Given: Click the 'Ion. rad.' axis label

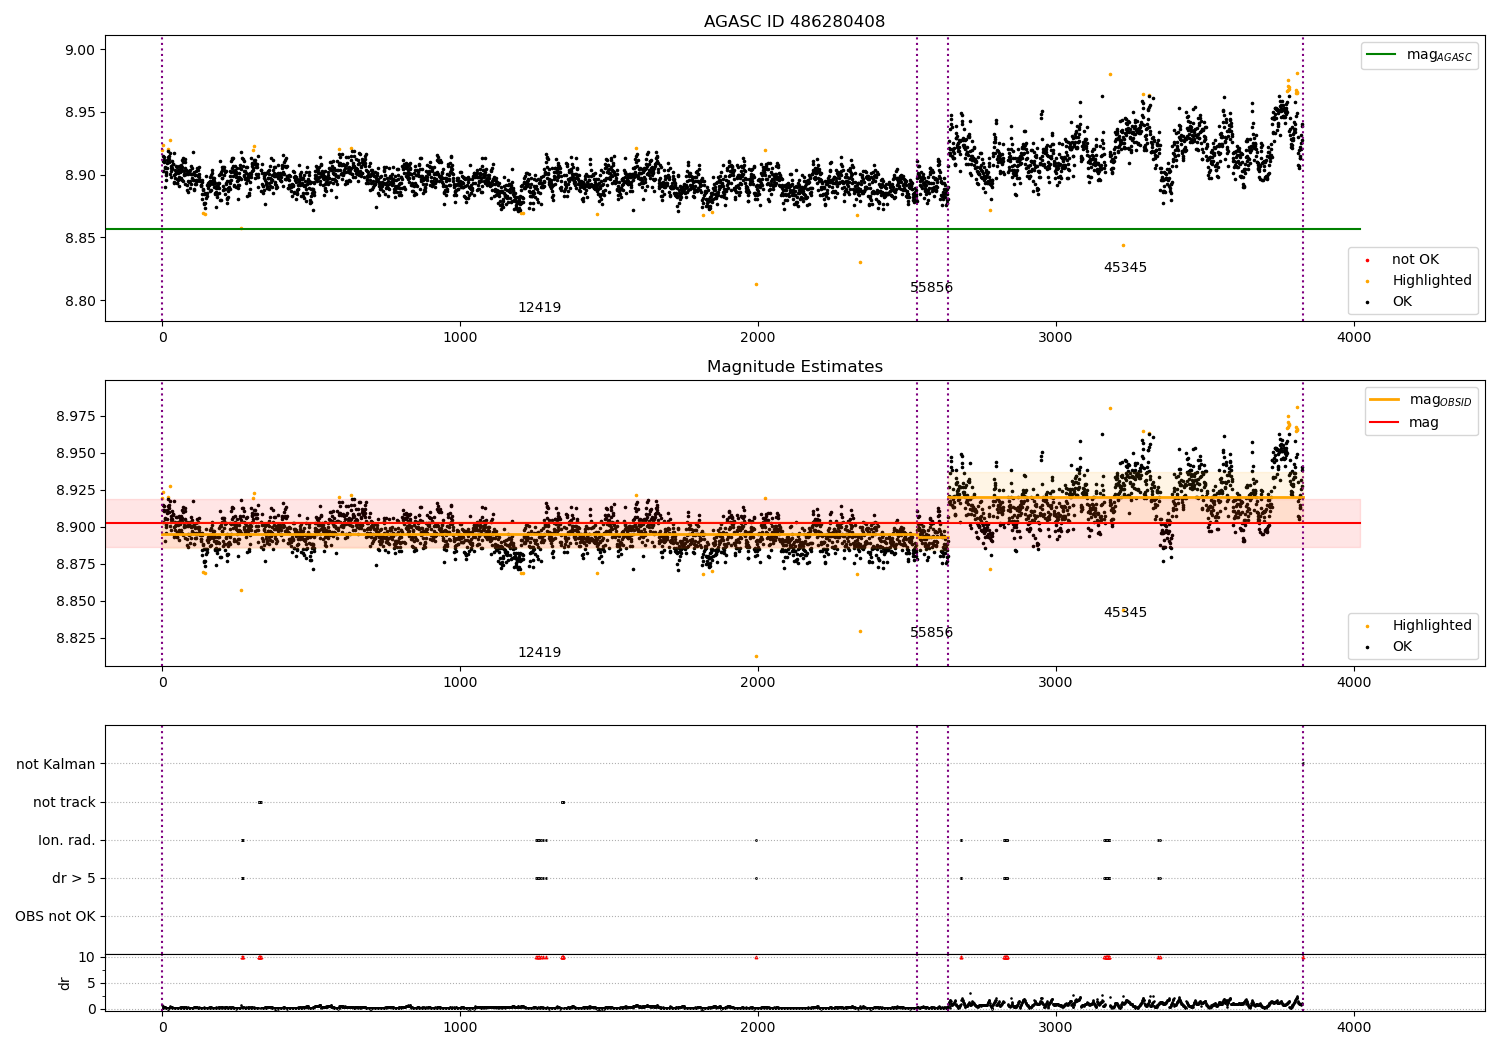Looking at the screenshot, I should pos(67,841).
